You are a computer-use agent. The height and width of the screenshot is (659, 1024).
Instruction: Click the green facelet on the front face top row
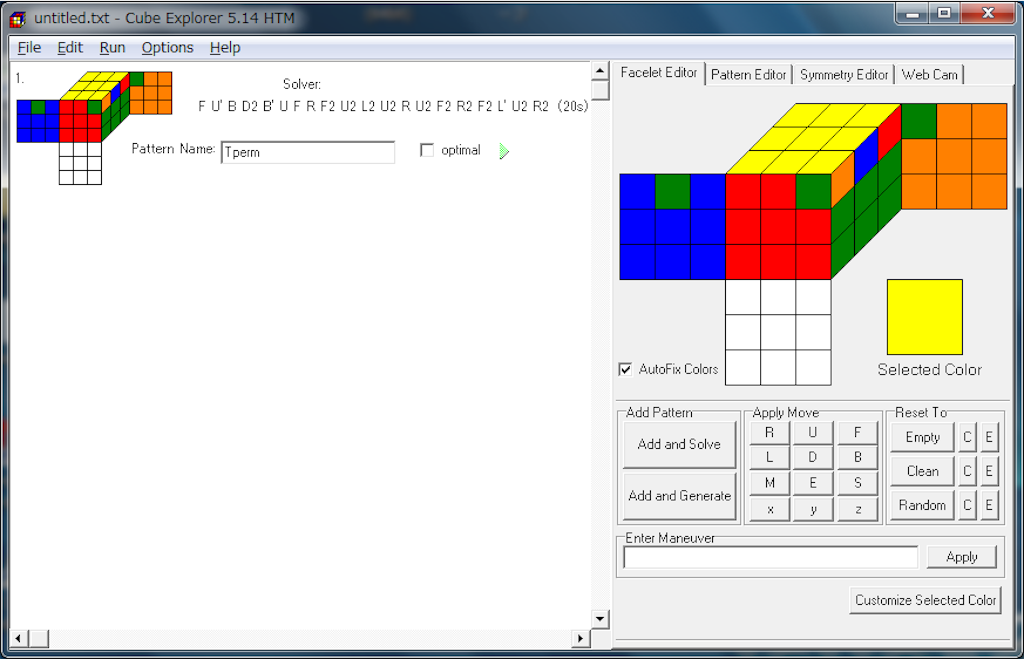[x=814, y=191]
